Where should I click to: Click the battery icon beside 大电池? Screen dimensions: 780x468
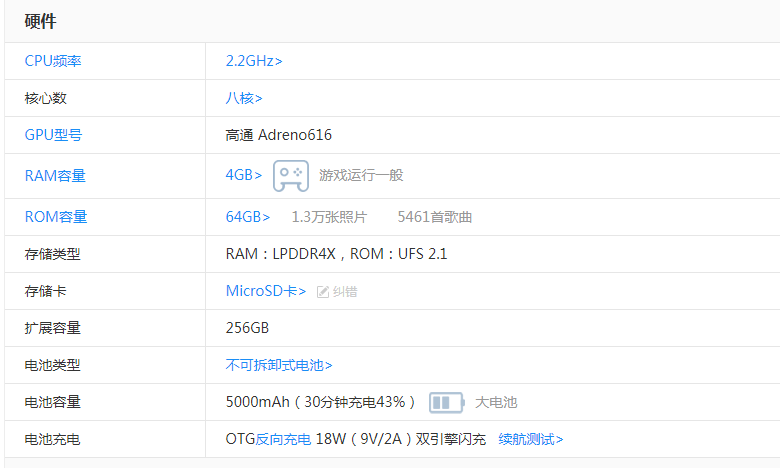447,402
